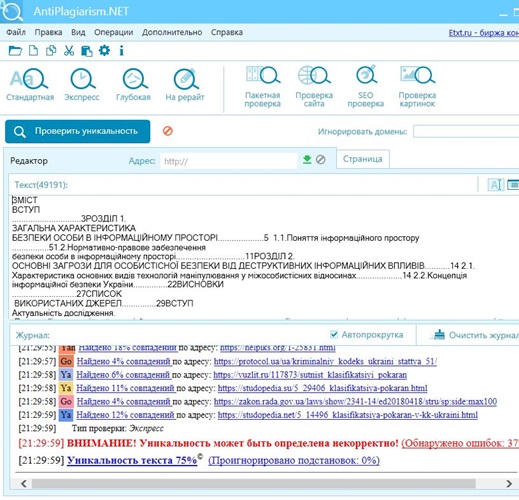Click the AntiPlagiarism.NET logo icon
Screen dimensions: 519x500
pos(12,11)
